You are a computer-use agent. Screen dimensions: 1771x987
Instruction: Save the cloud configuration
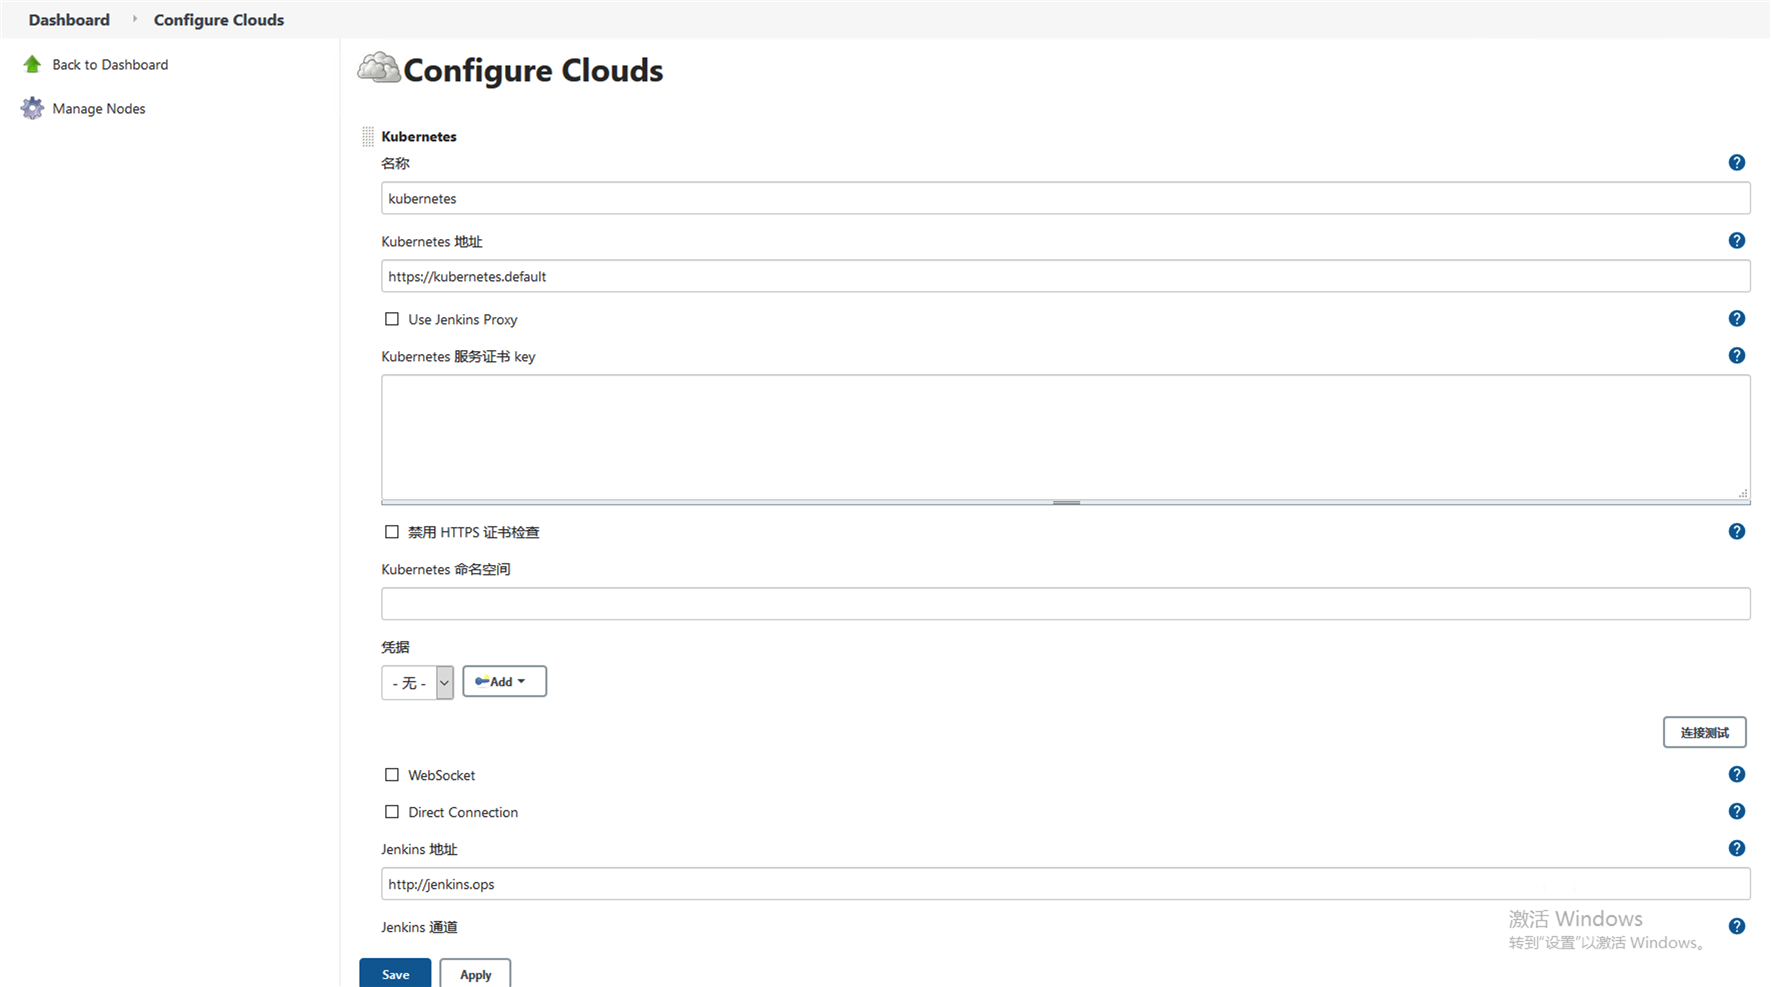[x=395, y=974]
